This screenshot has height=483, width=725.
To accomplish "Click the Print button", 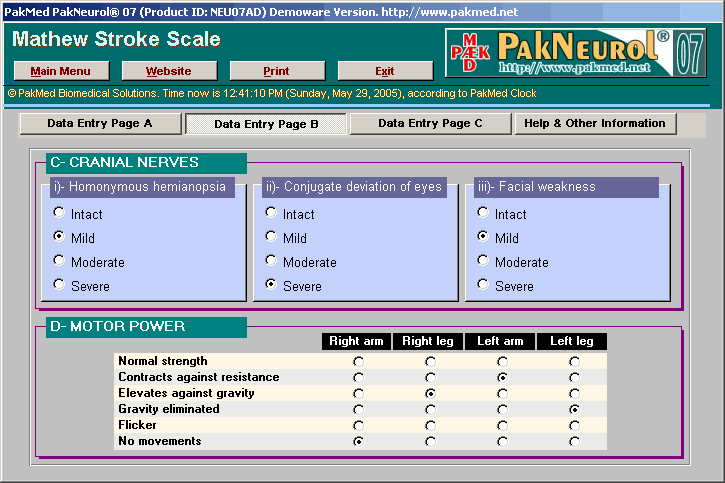I will pos(277,71).
